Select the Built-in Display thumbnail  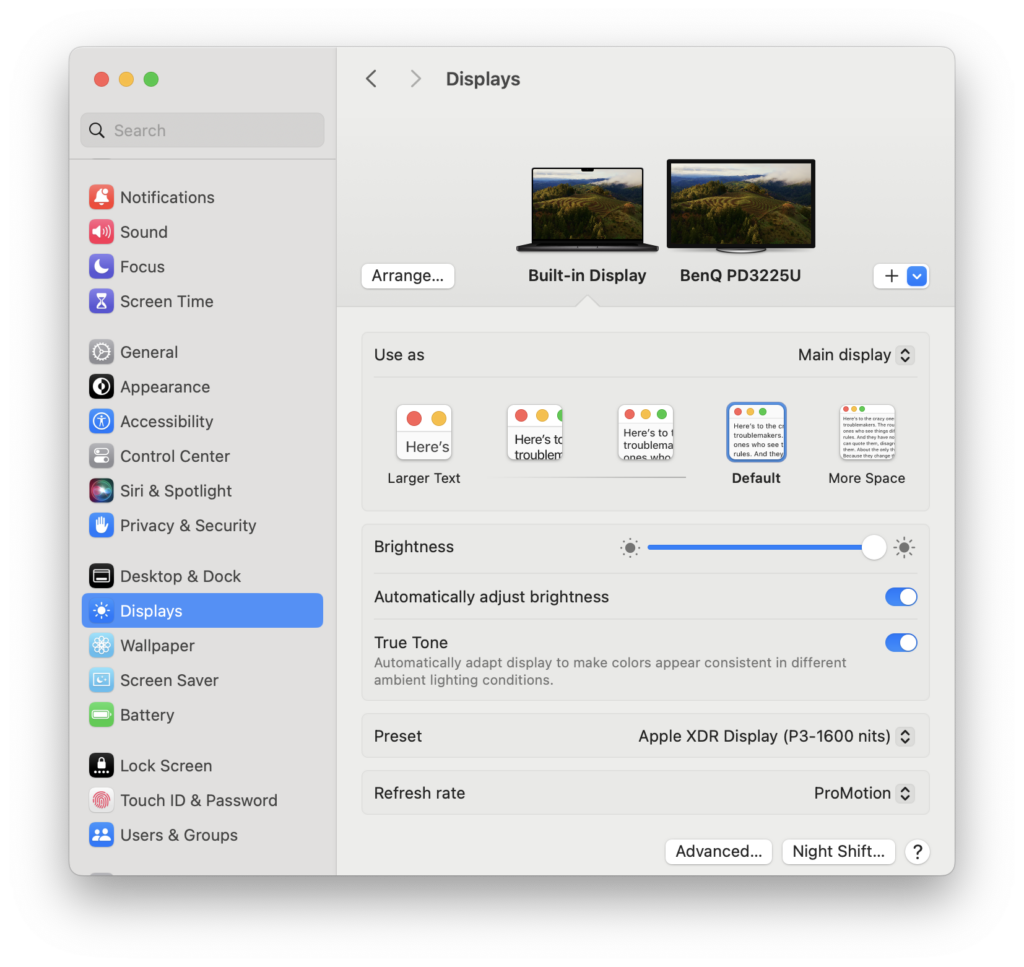[x=587, y=210]
